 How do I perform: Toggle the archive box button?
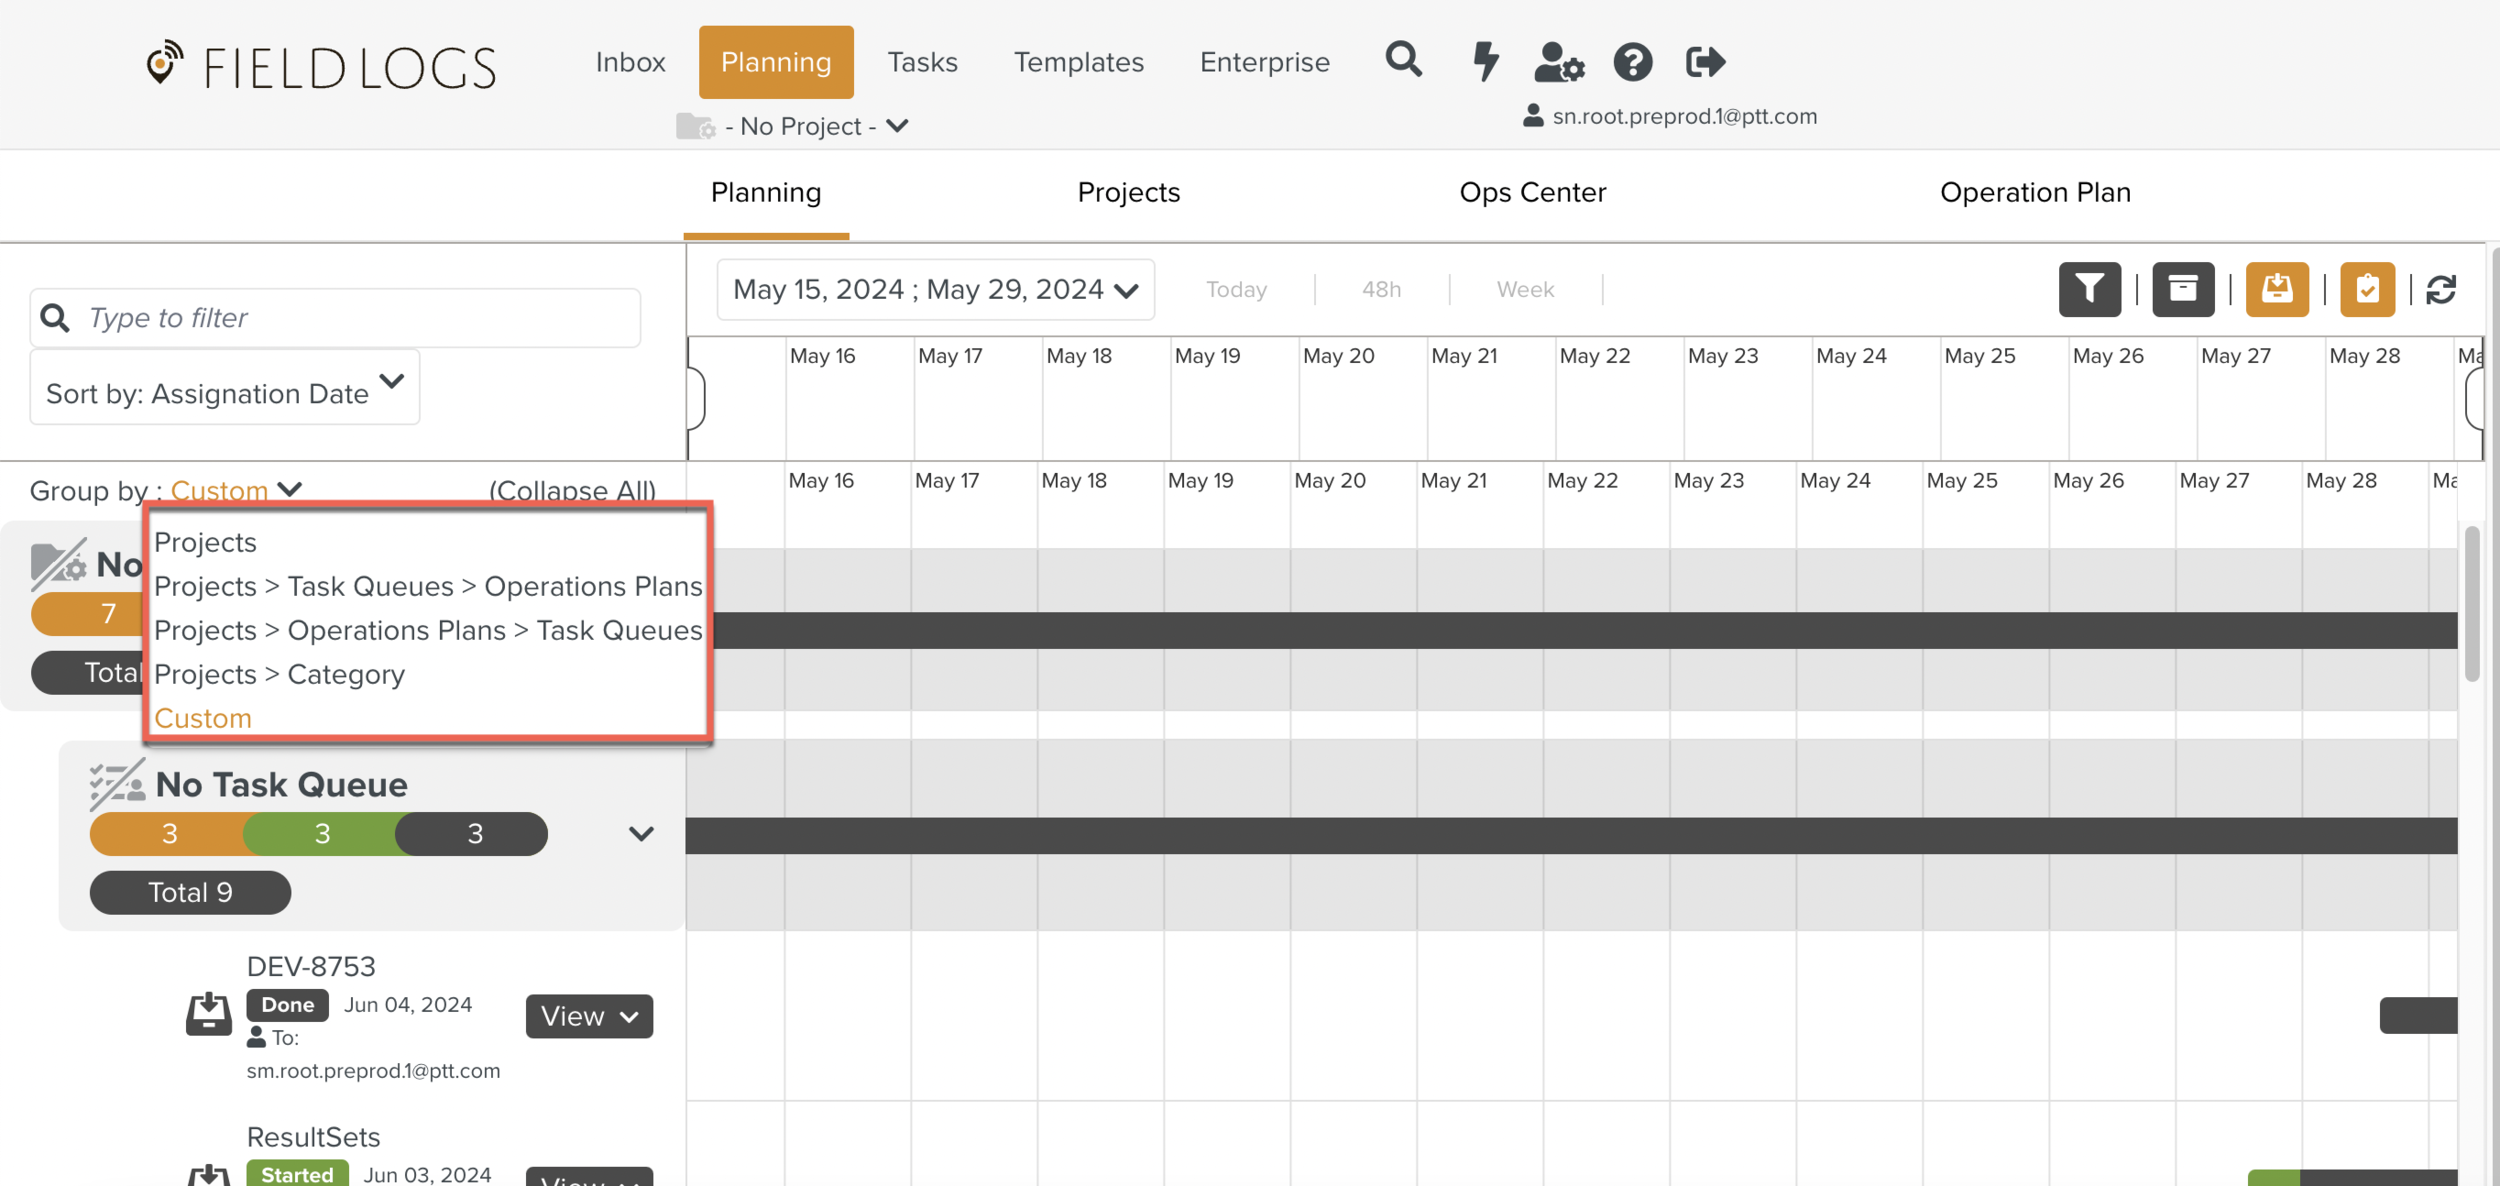(2182, 289)
